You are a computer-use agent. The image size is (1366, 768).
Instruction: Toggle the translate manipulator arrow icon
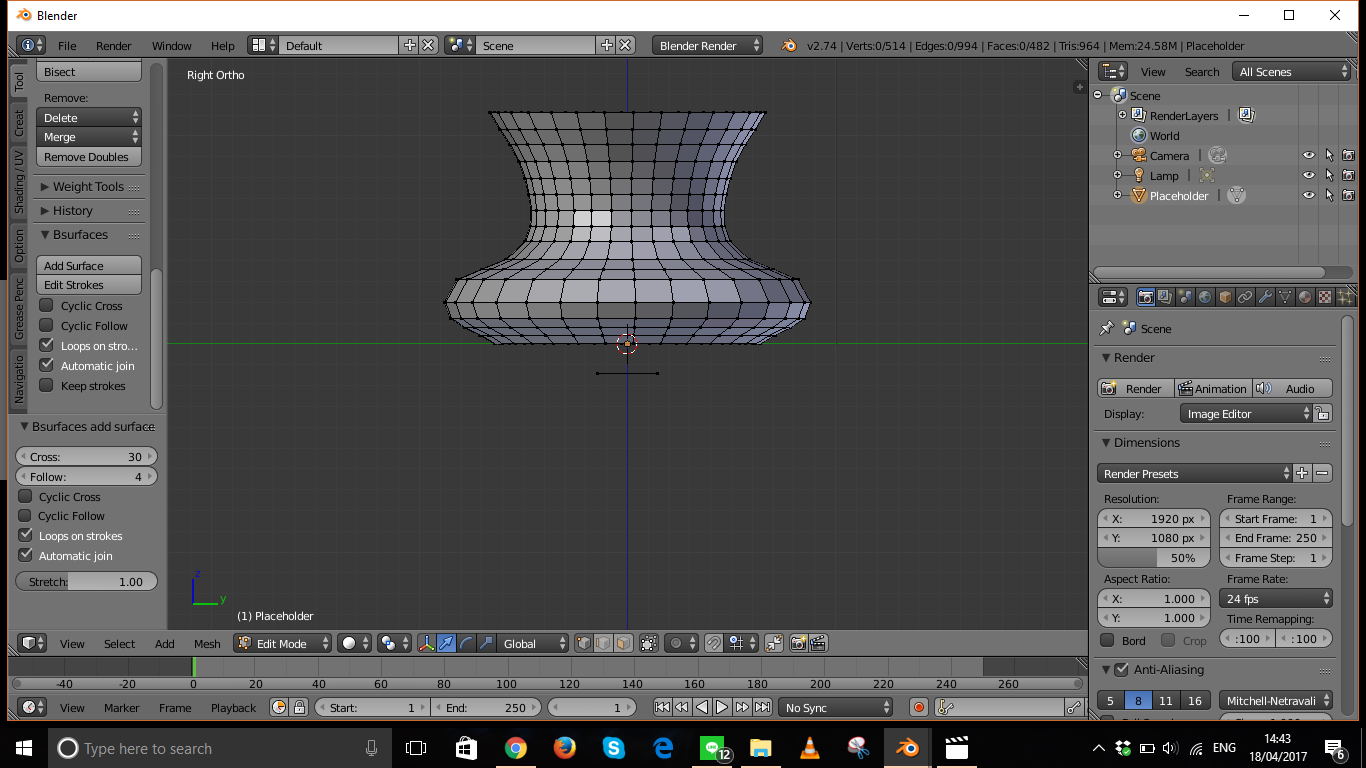point(447,643)
